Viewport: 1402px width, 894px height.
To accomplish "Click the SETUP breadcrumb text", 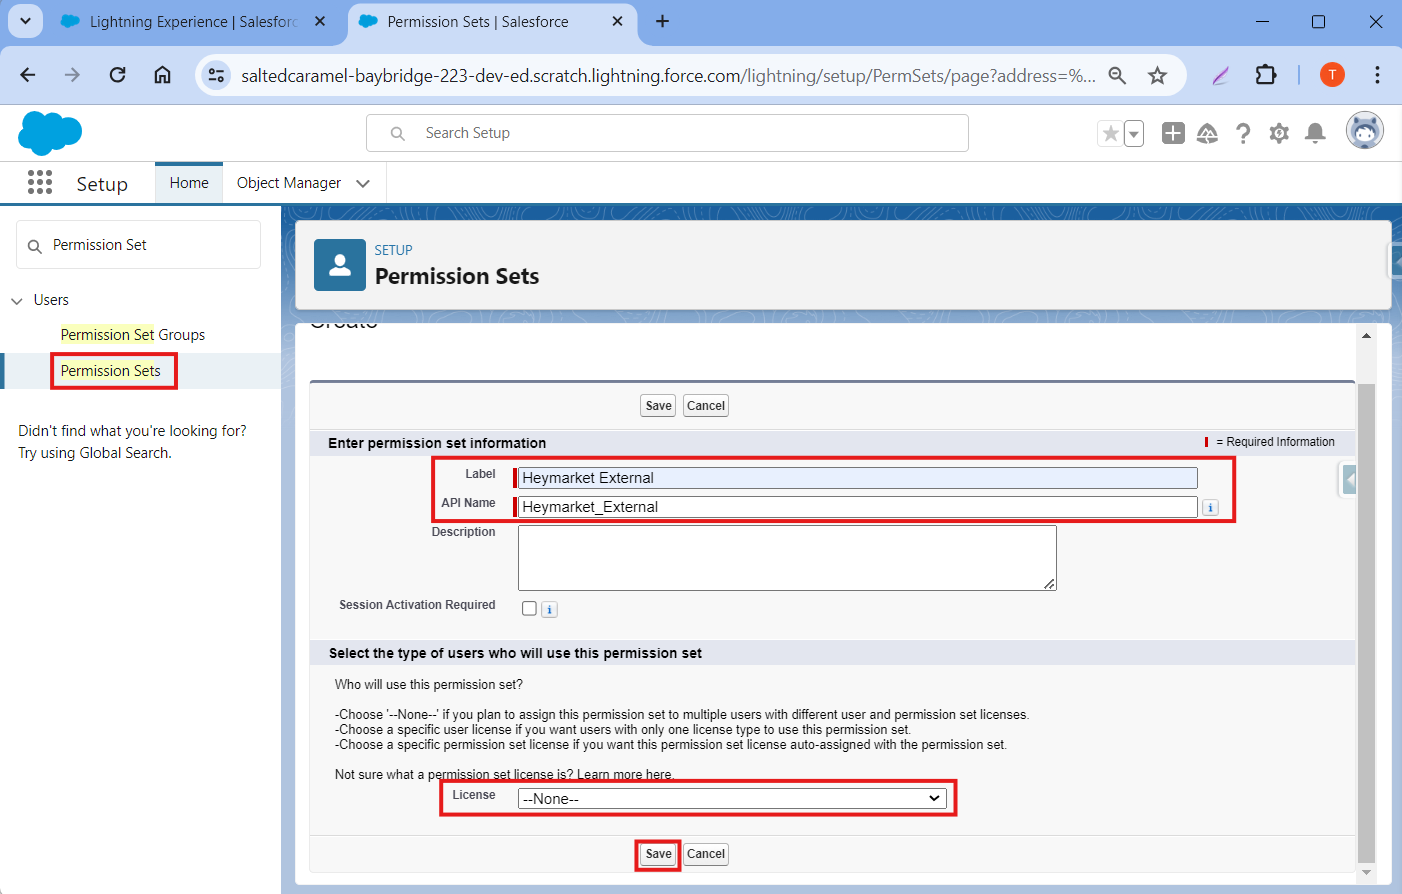I will pyautogui.click(x=394, y=250).
